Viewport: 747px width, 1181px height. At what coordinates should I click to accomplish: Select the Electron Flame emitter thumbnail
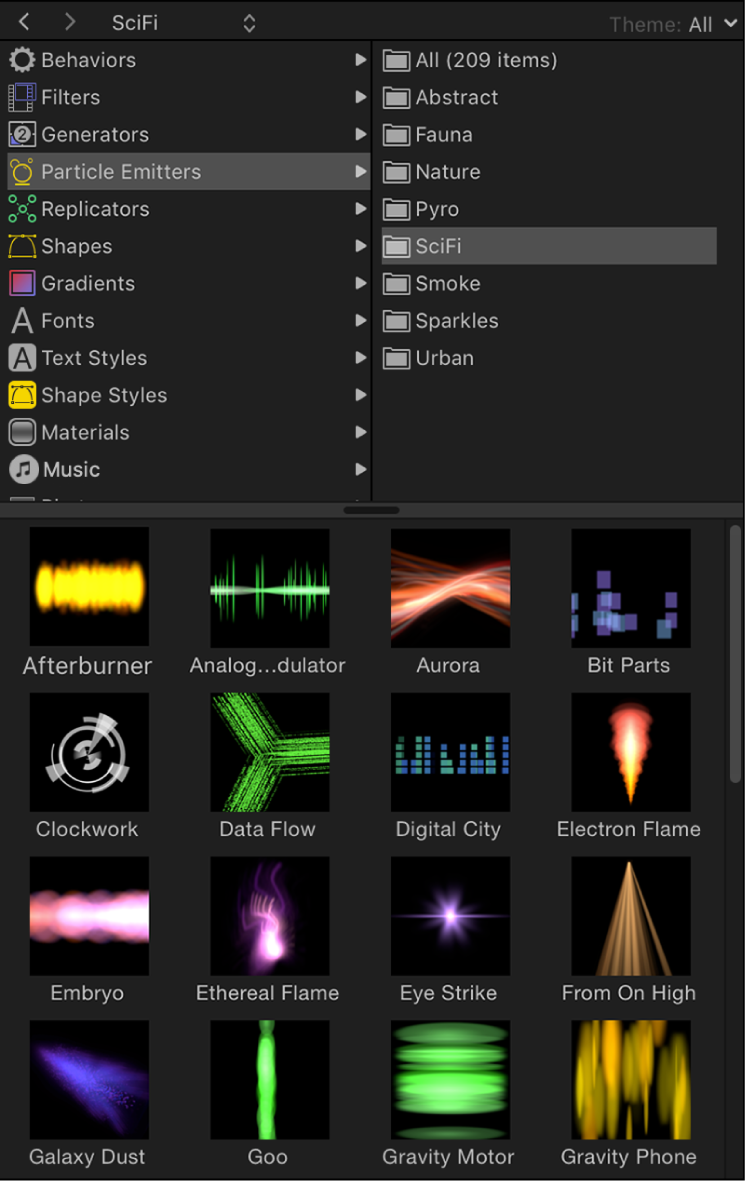(631, 752)
